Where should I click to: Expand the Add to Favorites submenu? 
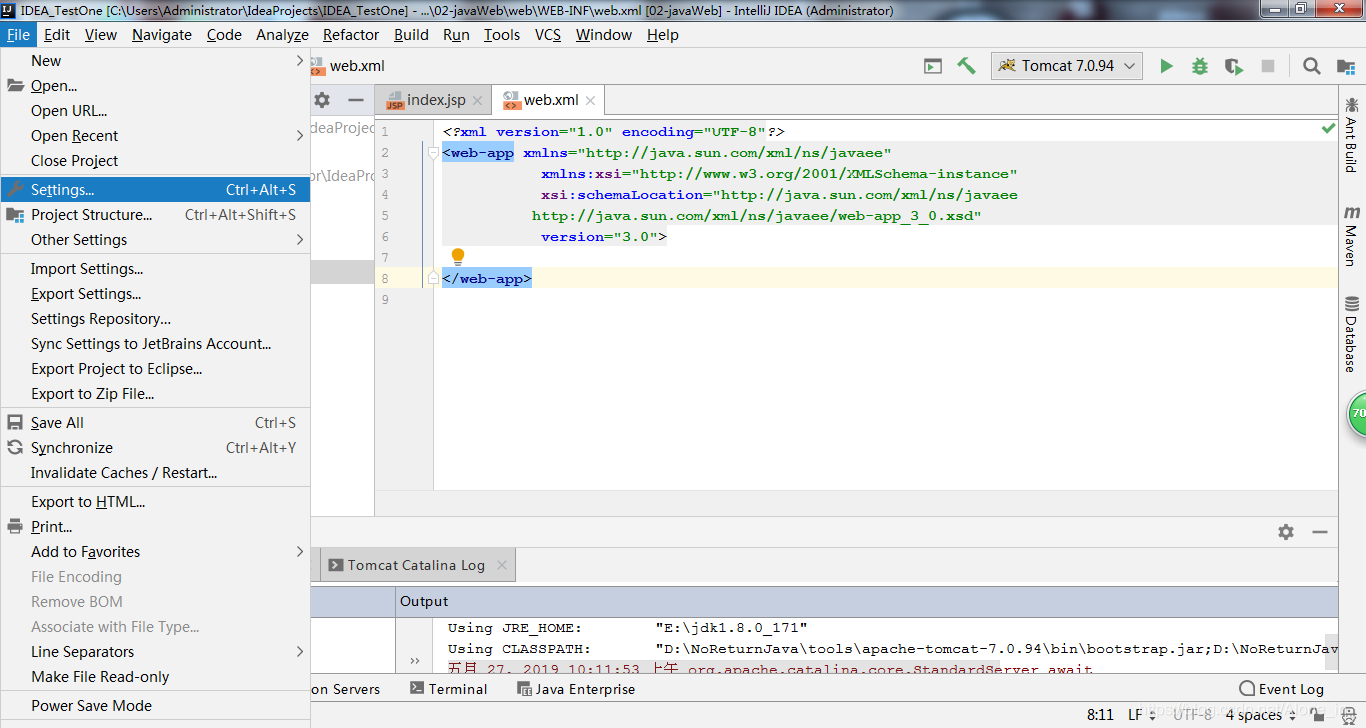point(155,552)
